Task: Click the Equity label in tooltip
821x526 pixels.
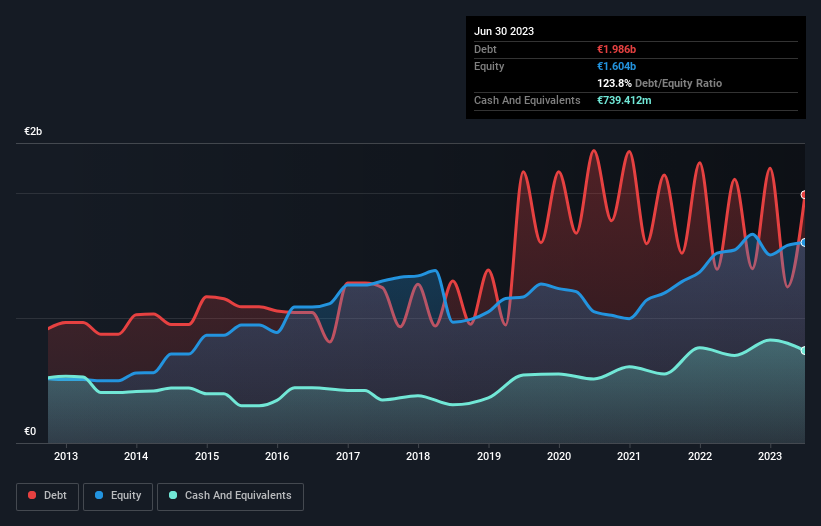Action: [x=489, y=66]
